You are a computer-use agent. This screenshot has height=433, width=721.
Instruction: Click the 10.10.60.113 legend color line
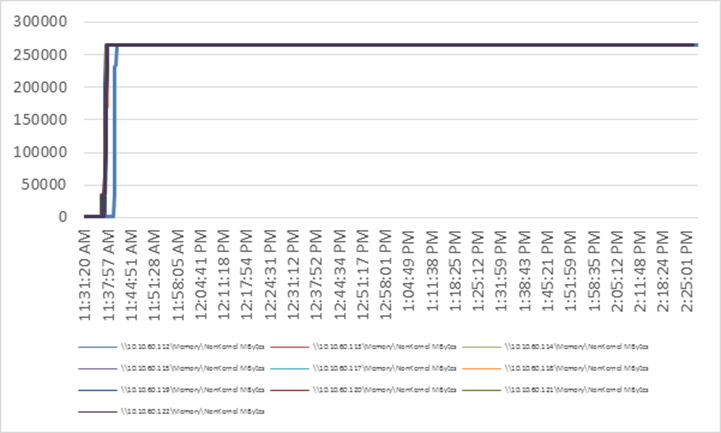point(290,347)
